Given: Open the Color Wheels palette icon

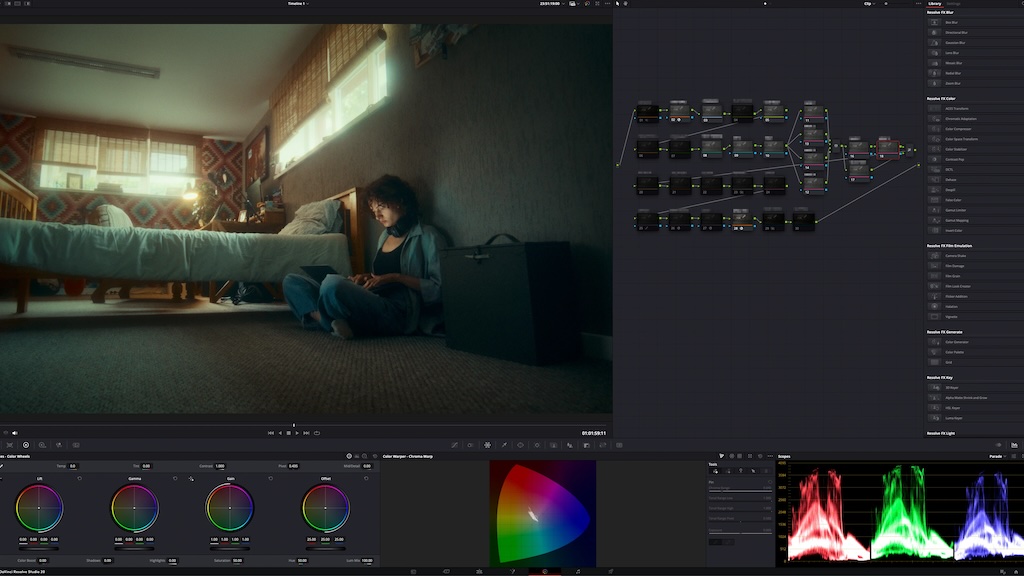Looking at the screenshot, I should tap(26, 445).
